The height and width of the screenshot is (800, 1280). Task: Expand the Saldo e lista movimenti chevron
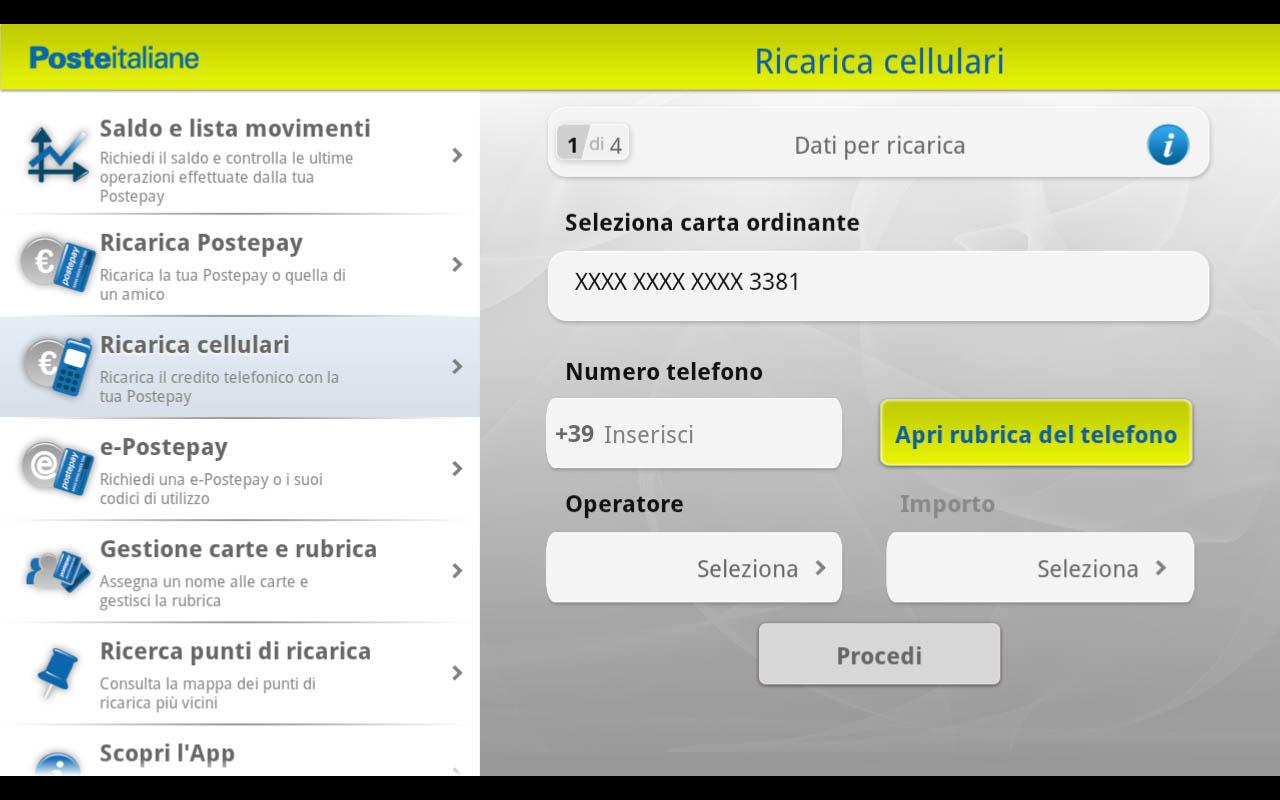click(x=458, y=155)
